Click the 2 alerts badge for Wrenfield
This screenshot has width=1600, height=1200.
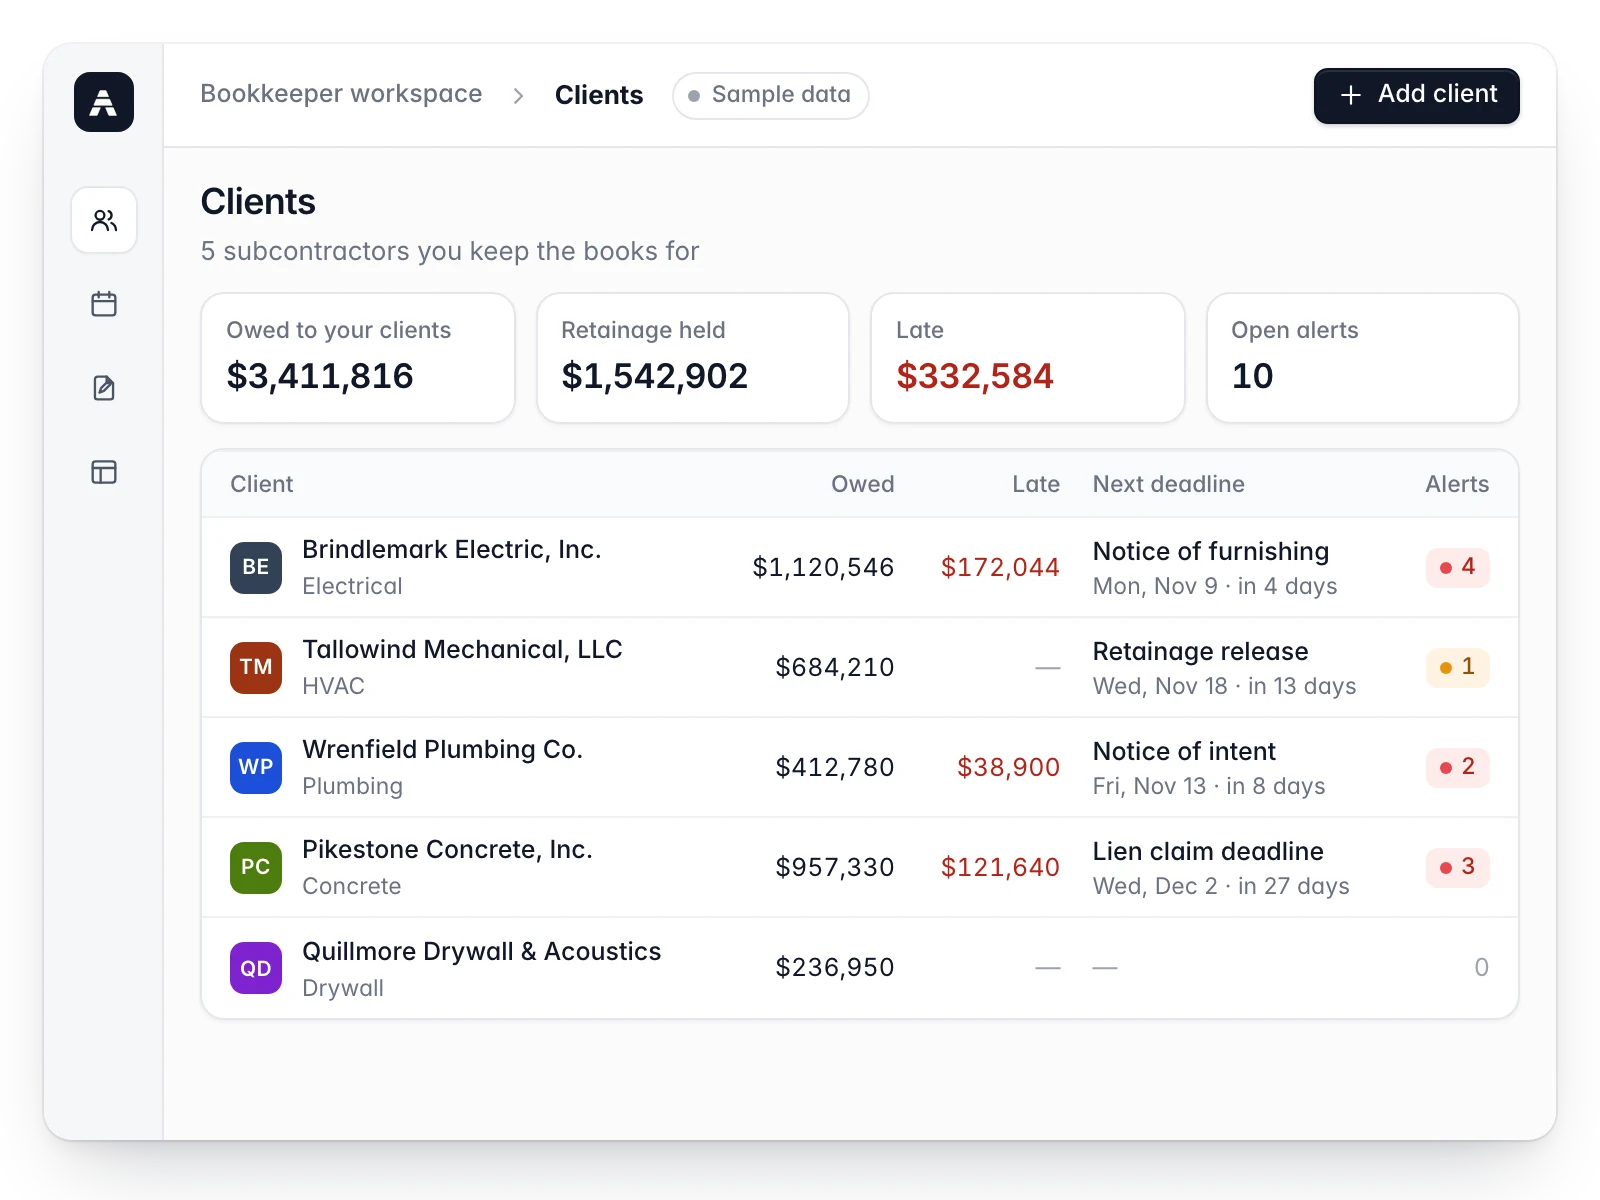[x=1458, y=767]
